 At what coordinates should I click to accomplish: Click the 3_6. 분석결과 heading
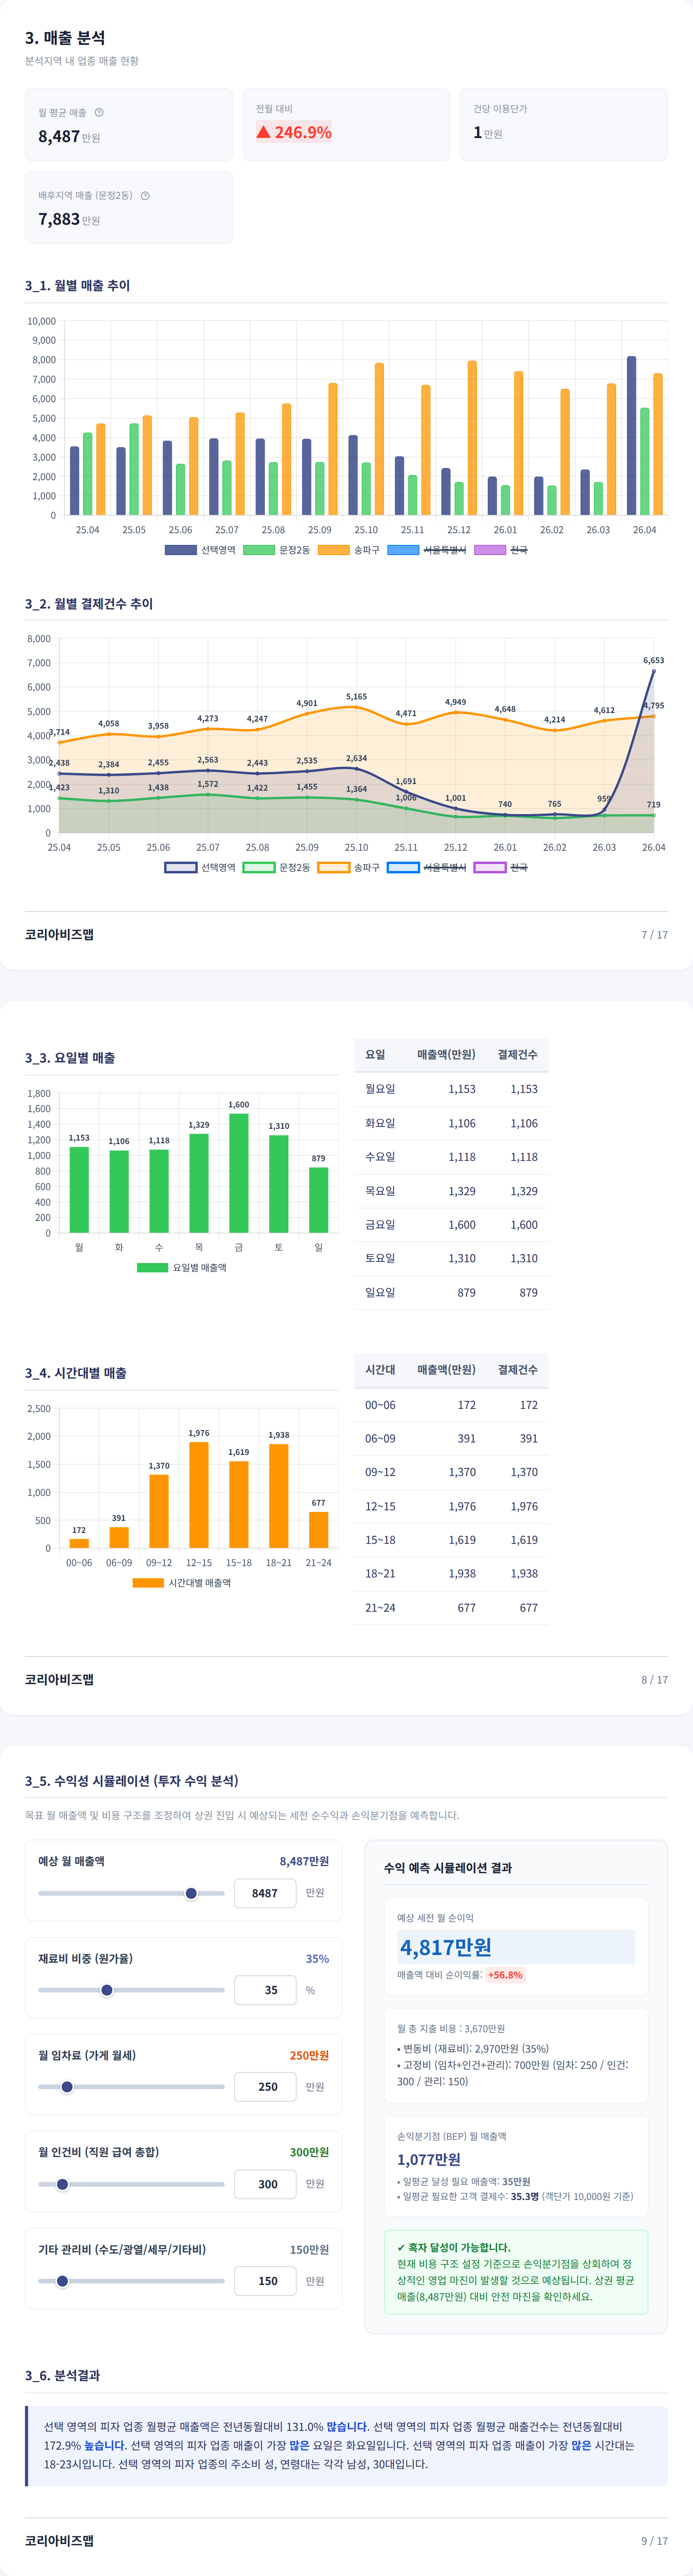[x=62, y=2375]
